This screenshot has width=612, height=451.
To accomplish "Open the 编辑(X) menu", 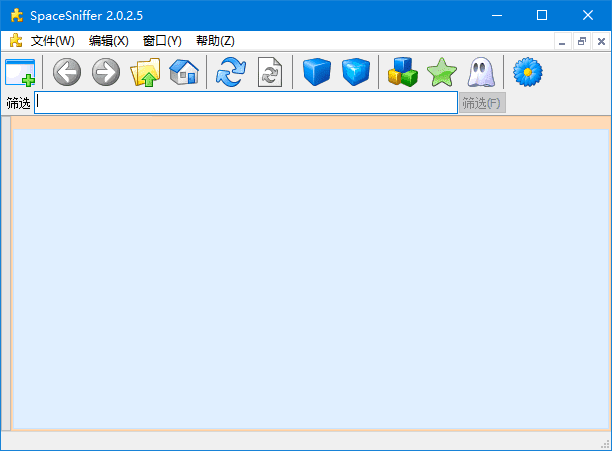I will 108,41.
